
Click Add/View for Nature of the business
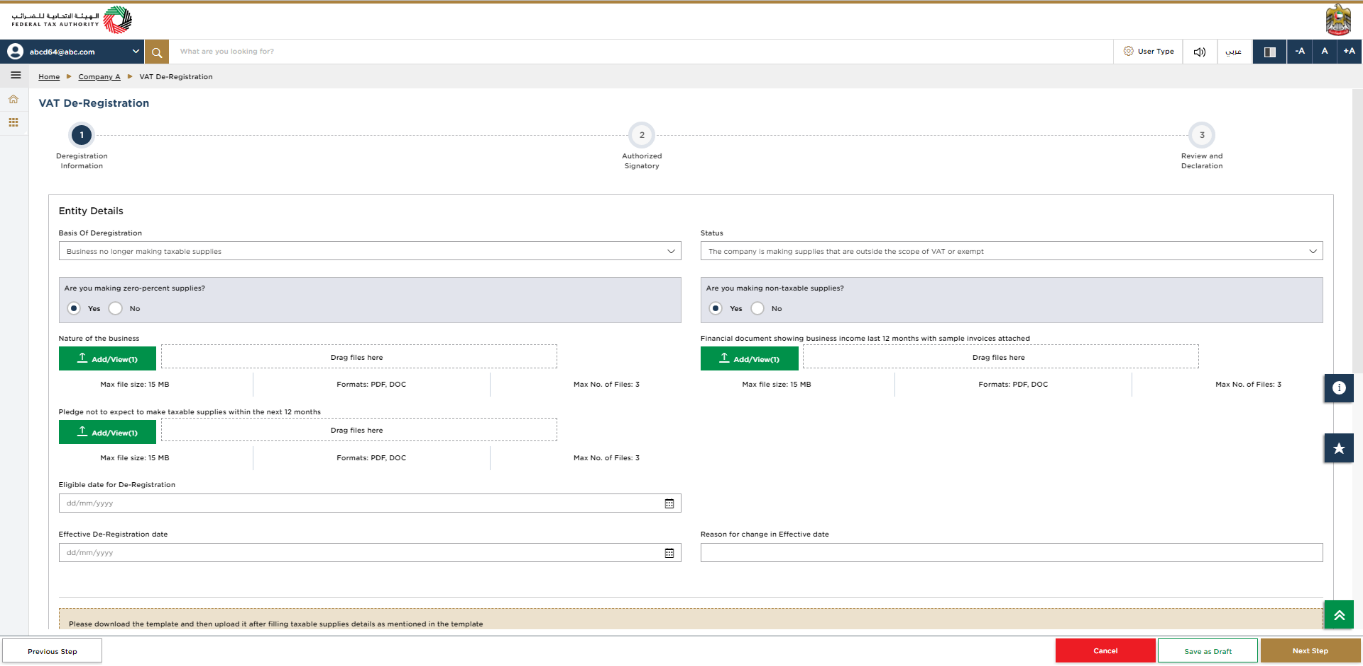(x=107, y=357)
